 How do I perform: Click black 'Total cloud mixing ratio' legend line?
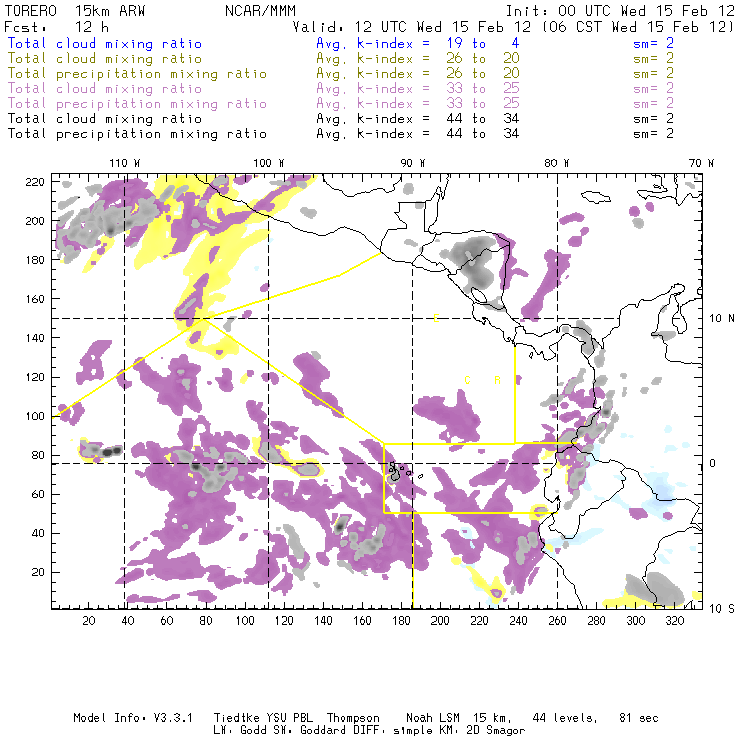105,119
